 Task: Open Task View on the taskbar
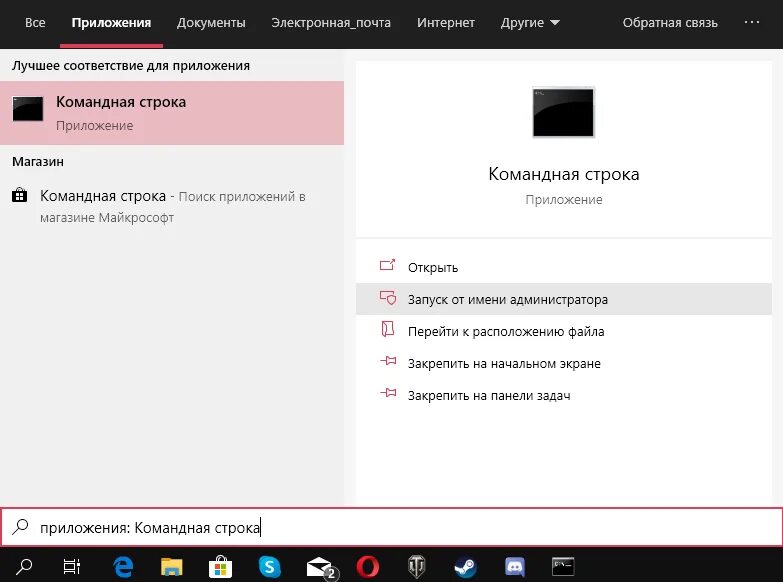(x=71, y=567)
